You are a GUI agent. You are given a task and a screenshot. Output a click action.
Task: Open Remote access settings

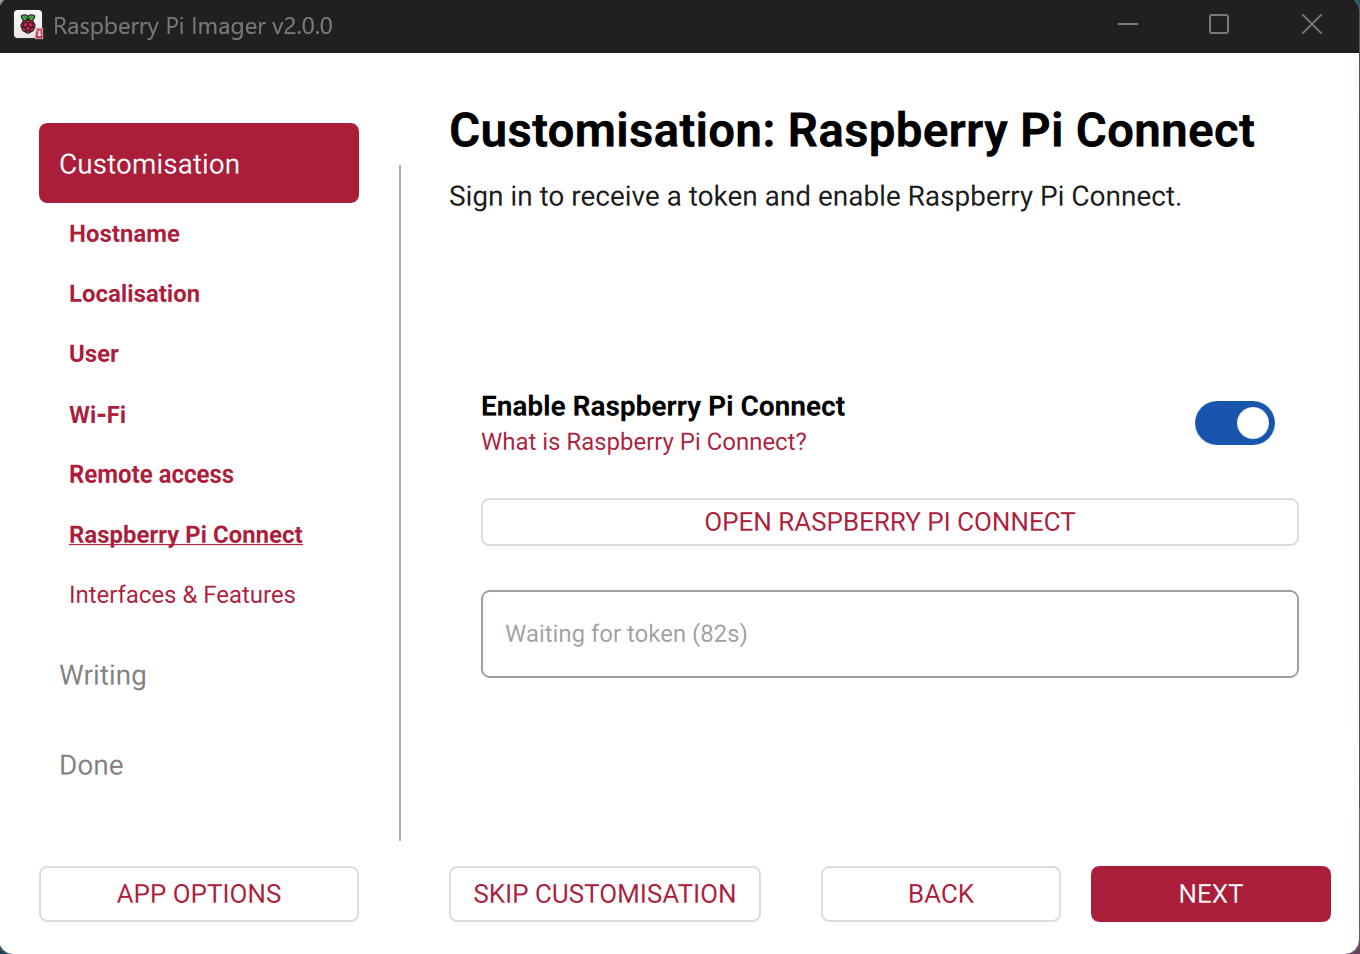(x=151, y=473)
